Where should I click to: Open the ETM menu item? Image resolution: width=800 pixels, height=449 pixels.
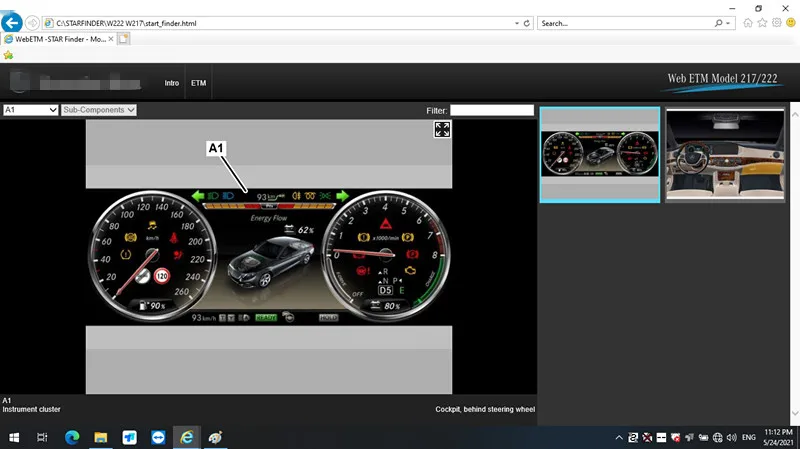[198, 83]
